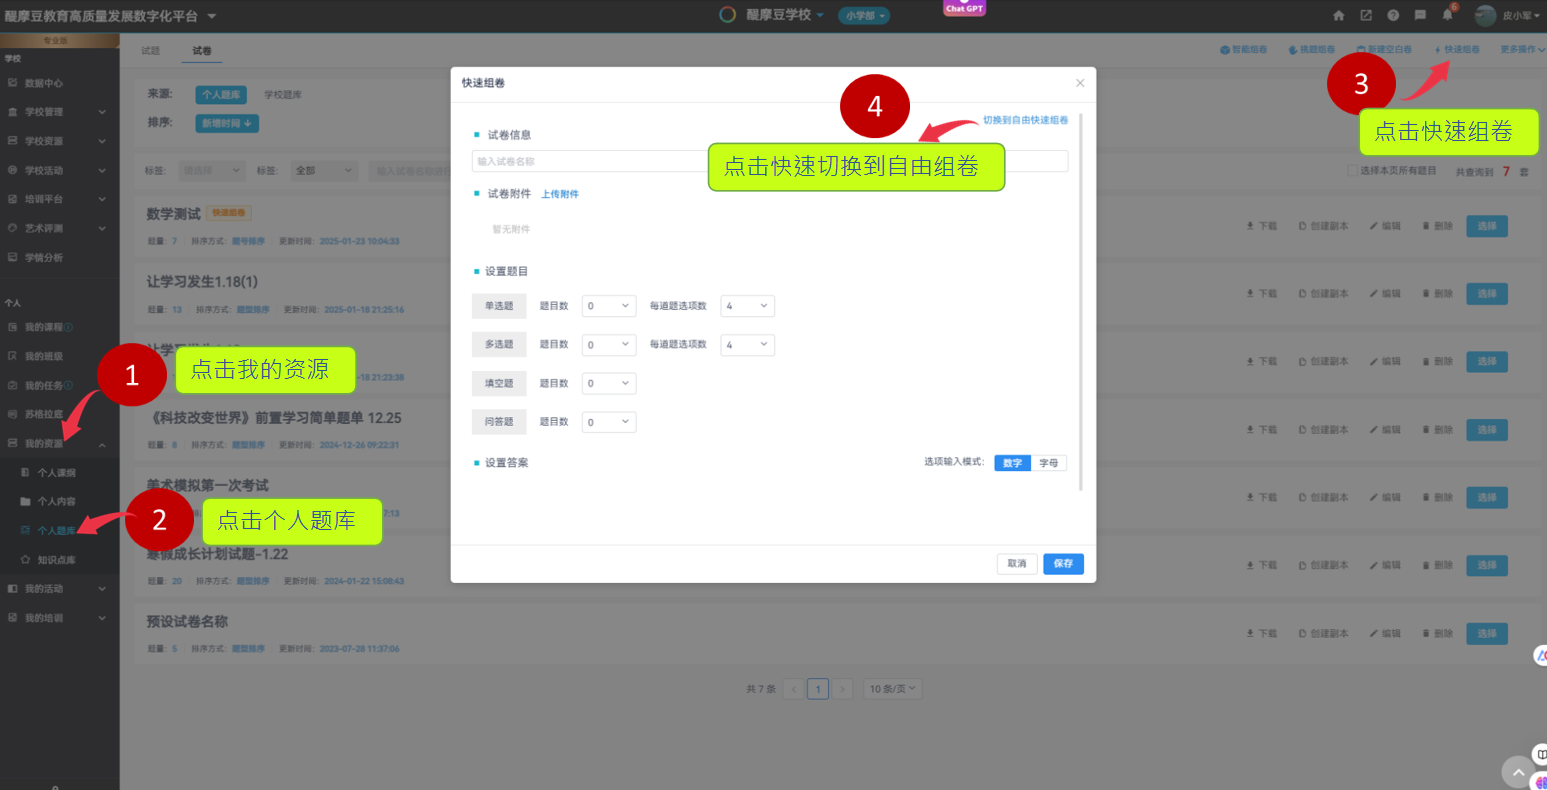
Task: Click the 切换到自由快速组卷 link
Action: [x=1025, y=120]
